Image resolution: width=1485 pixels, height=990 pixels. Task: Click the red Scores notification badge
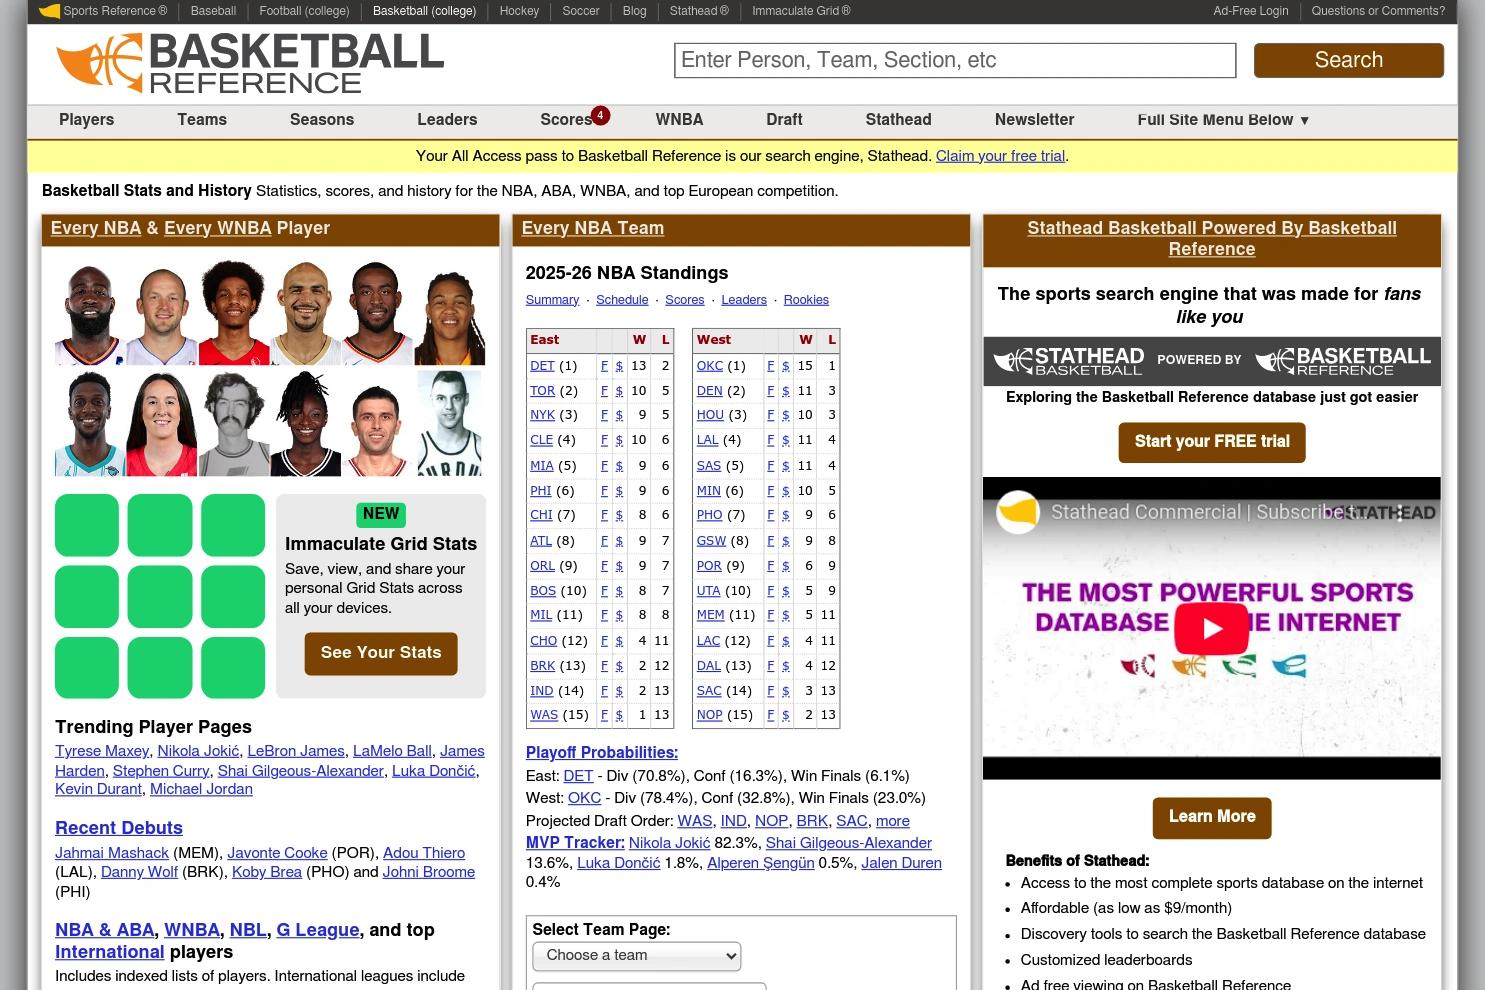tap(600, 115)
